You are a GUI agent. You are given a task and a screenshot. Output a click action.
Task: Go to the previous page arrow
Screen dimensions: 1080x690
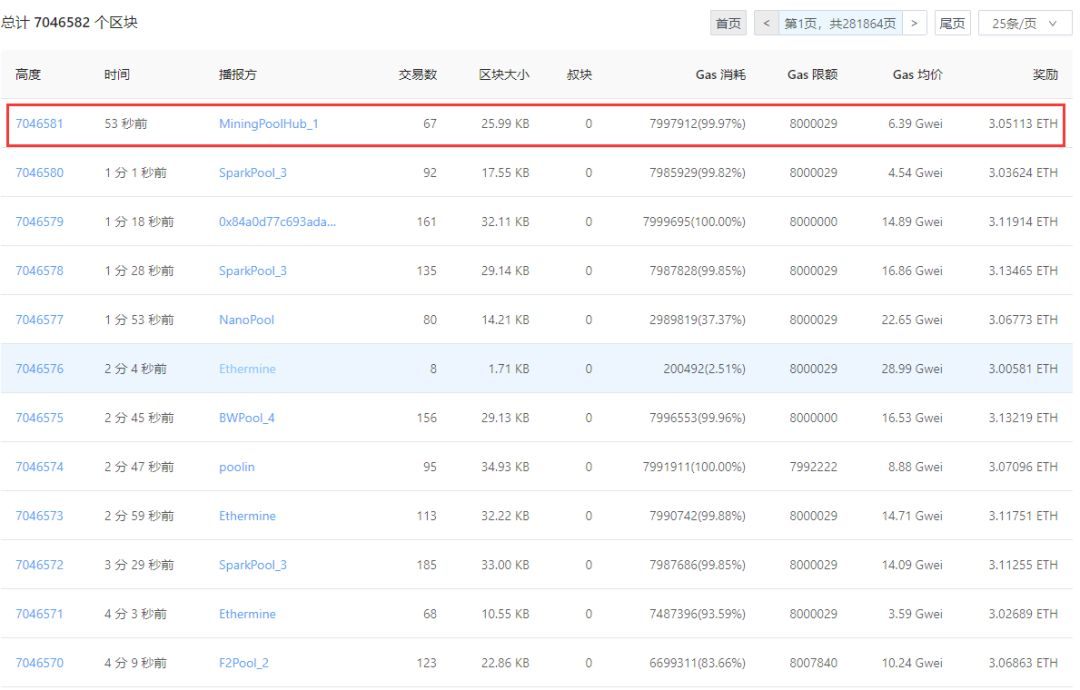[x=766, y=23]
